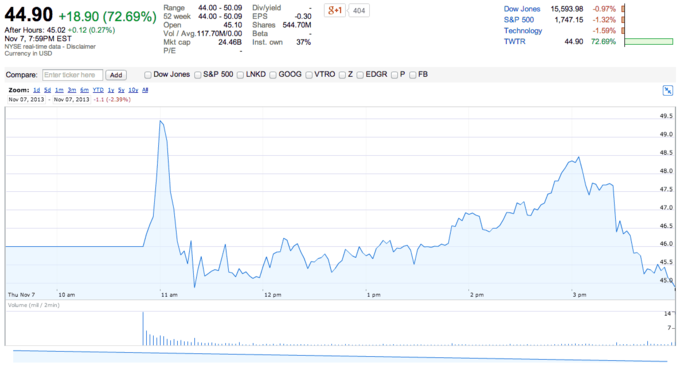Viewport: 680px width, 374px height.
Task: Click the Volume (mil / 2min) label
Action: pos(34,305)
